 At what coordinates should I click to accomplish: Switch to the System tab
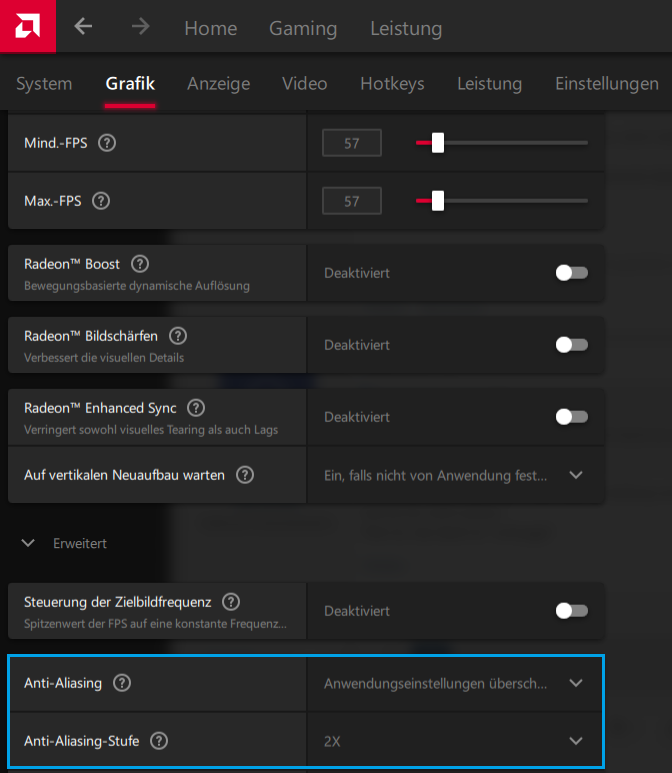pyautogui.click(x=44, y=83)
